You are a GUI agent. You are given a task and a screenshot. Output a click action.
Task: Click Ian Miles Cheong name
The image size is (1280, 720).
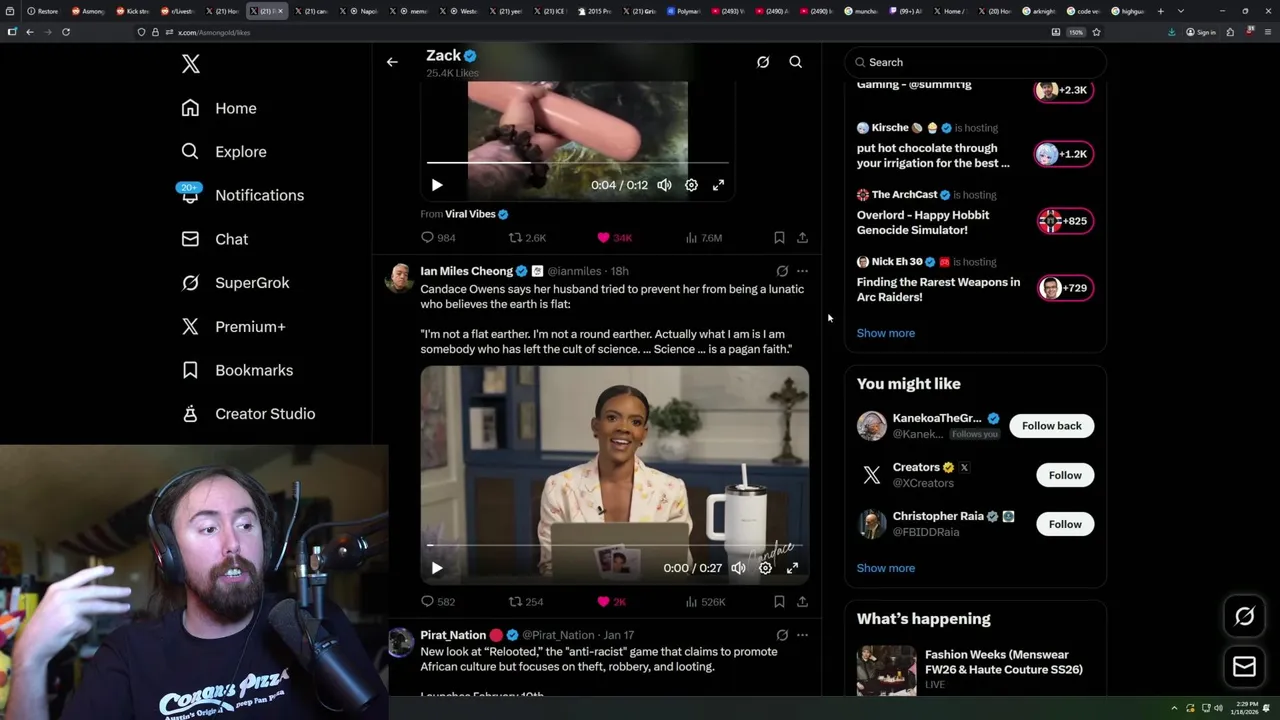coord(466,271)
